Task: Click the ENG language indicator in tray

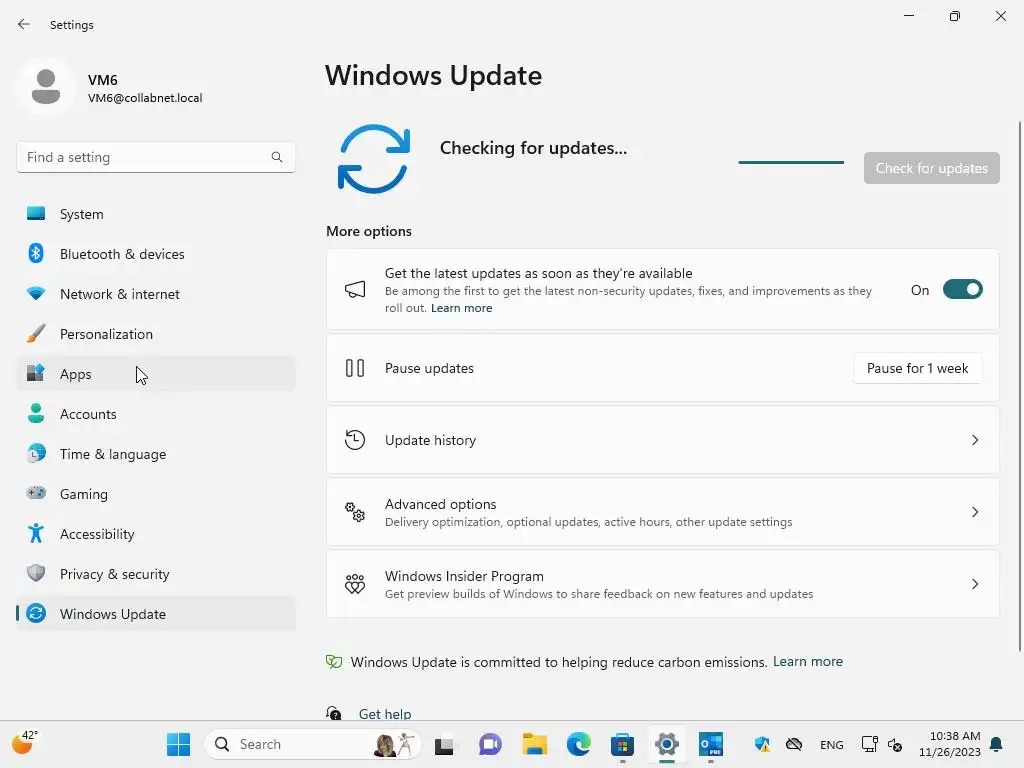Action: (x=831, y=744)
